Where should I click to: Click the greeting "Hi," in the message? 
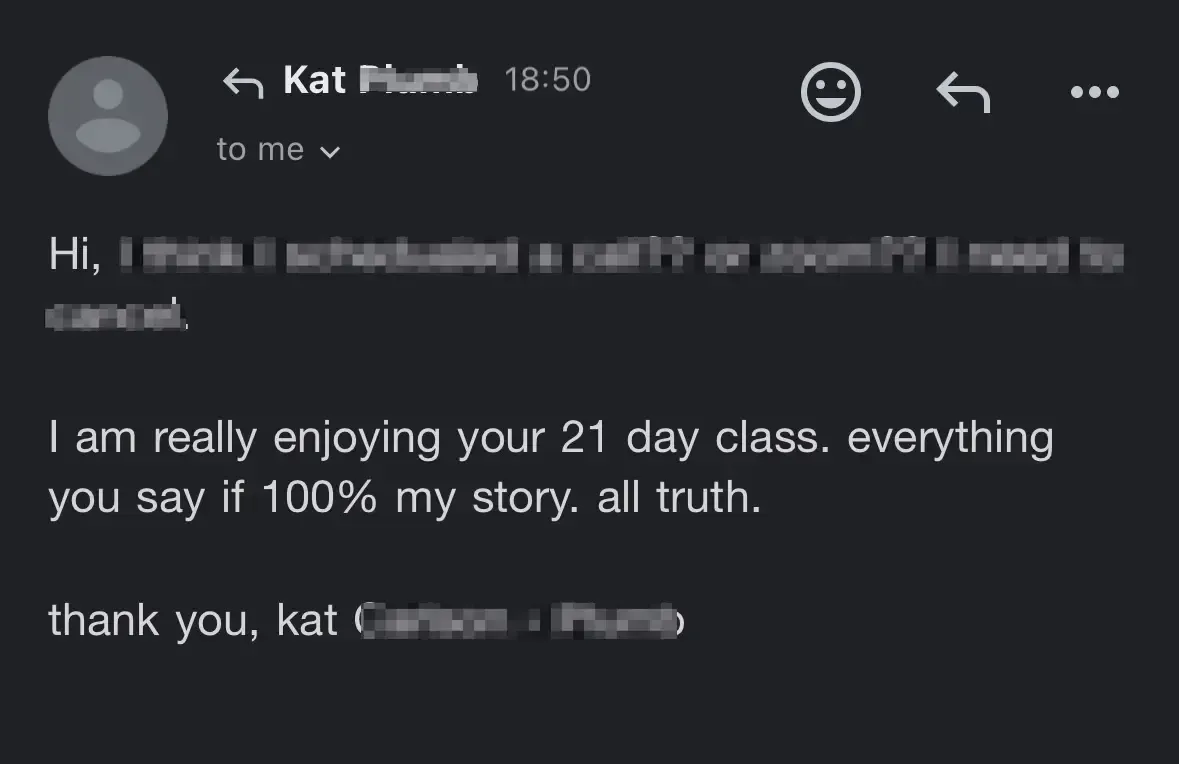(75, 256)
